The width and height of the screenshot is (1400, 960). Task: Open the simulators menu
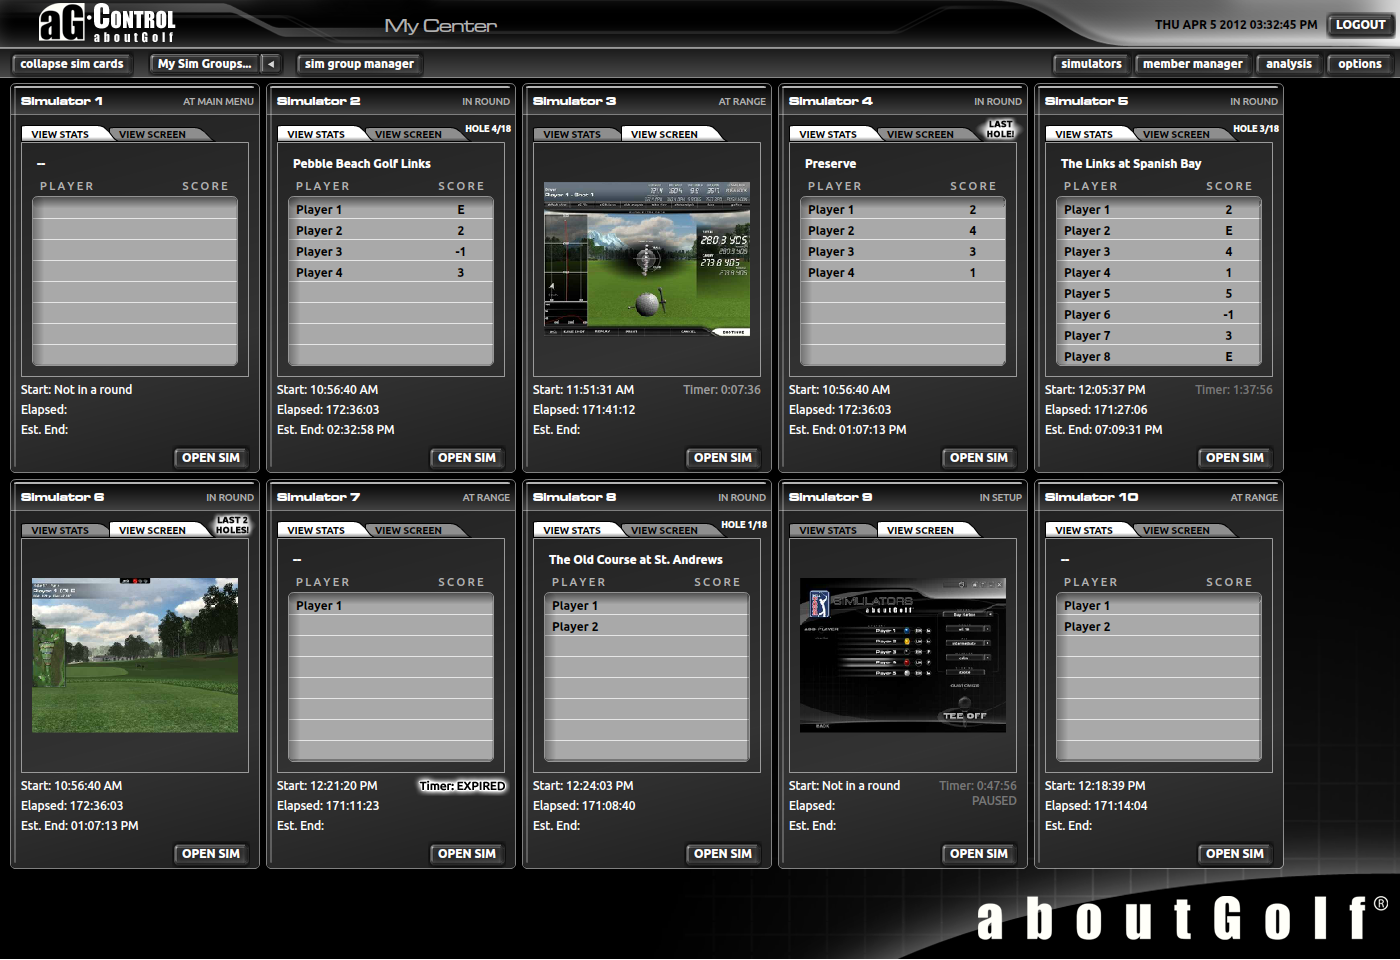[1091, 64]
